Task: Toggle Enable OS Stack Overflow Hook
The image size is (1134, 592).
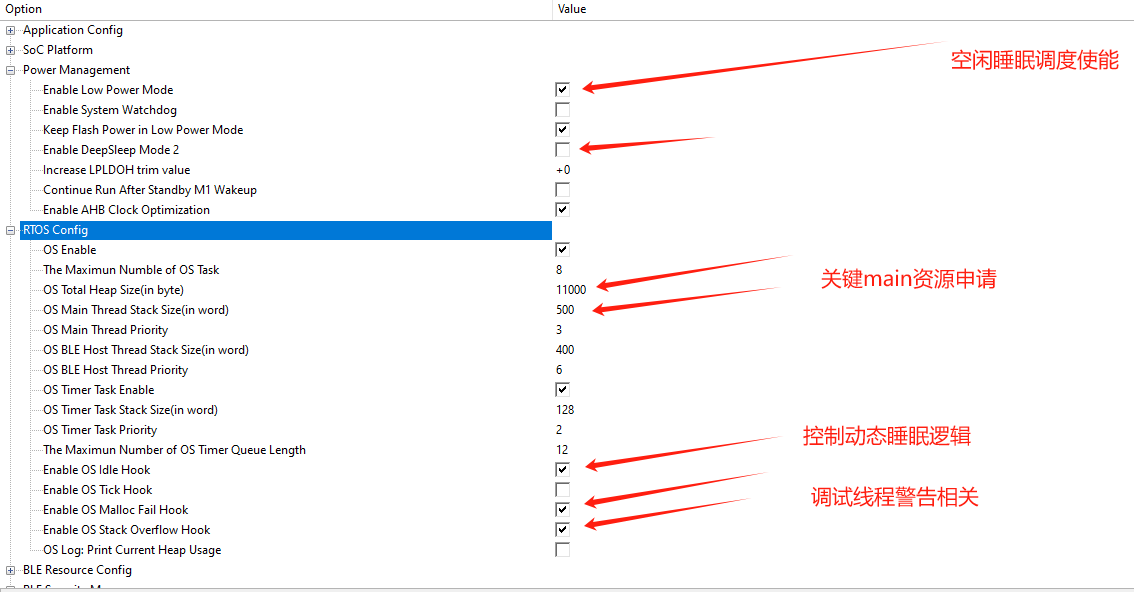Action: [562, 530]
